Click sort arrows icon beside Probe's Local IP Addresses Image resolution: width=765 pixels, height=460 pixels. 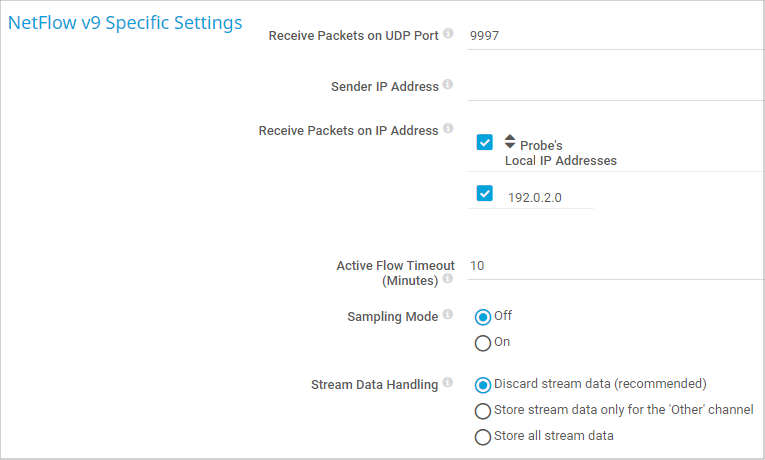pos(510,142)
